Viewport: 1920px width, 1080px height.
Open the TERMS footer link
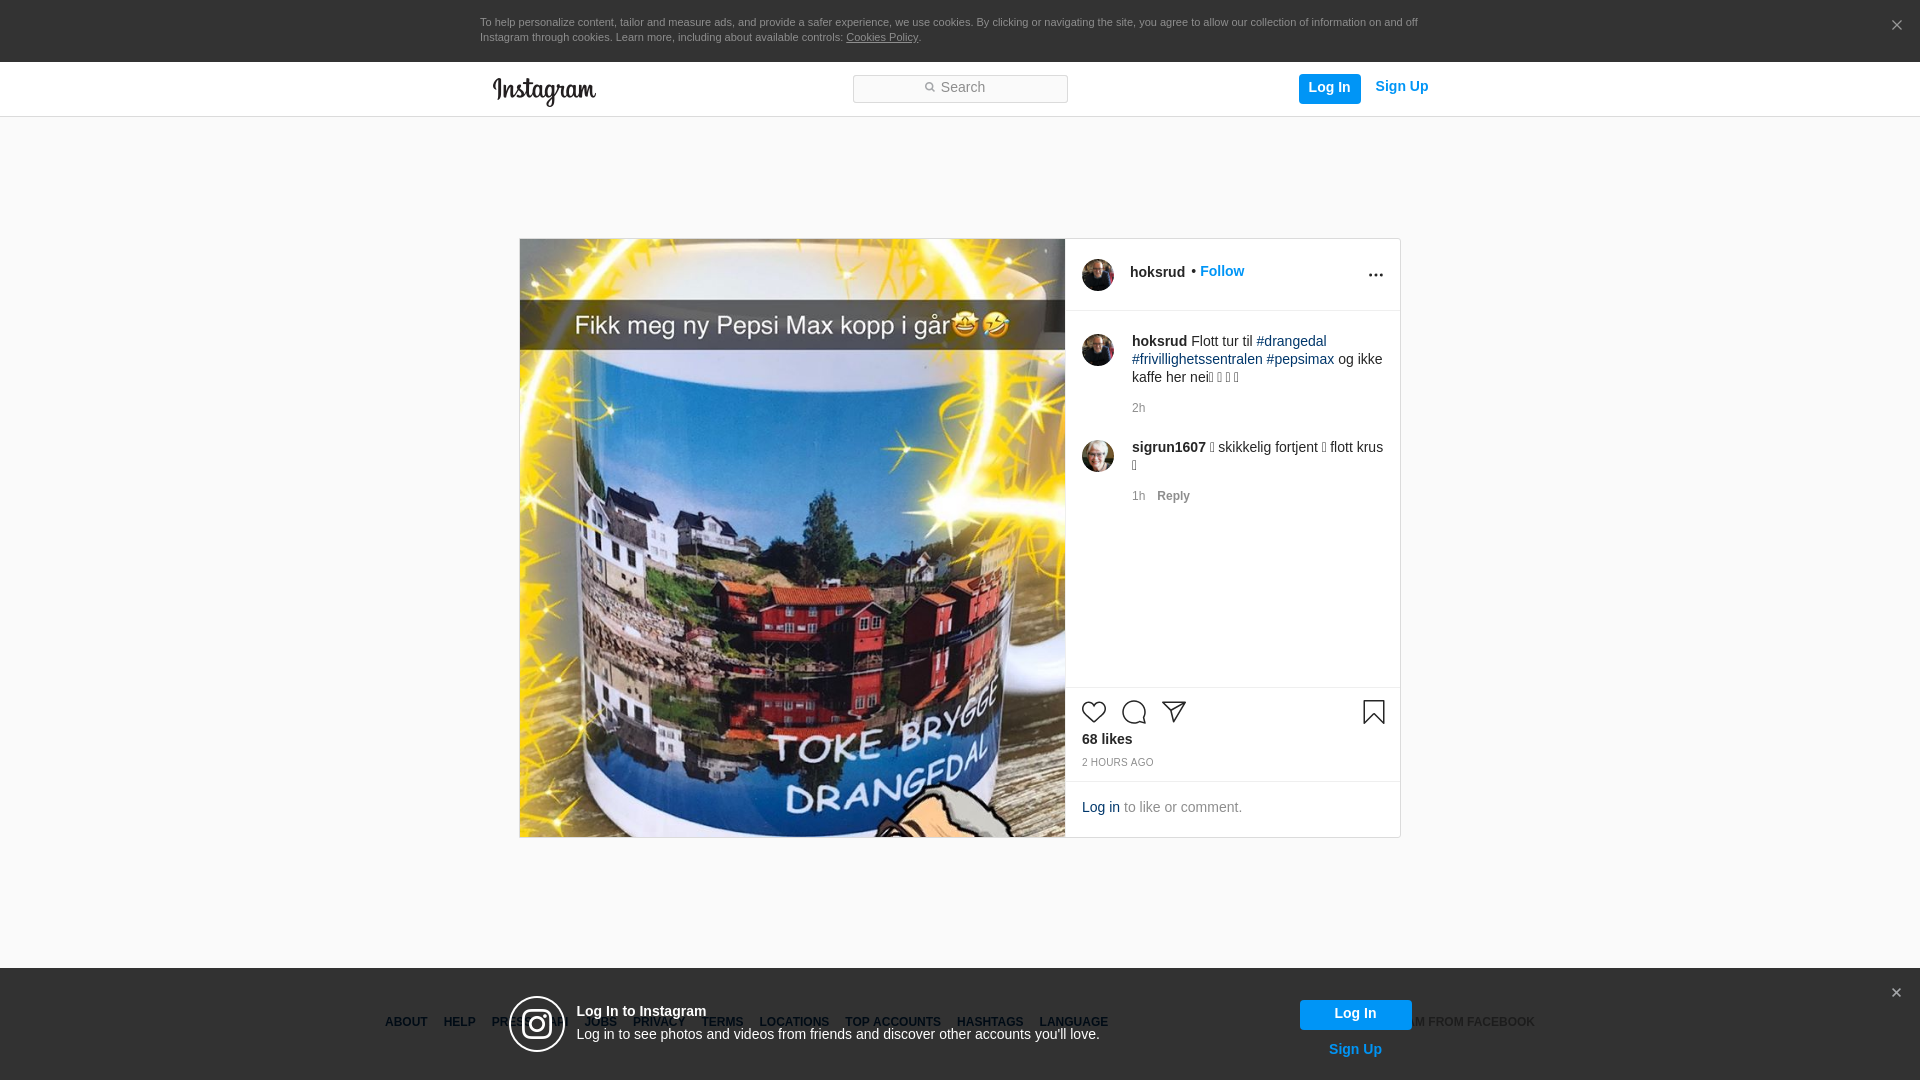click(x=722, y=1022)
